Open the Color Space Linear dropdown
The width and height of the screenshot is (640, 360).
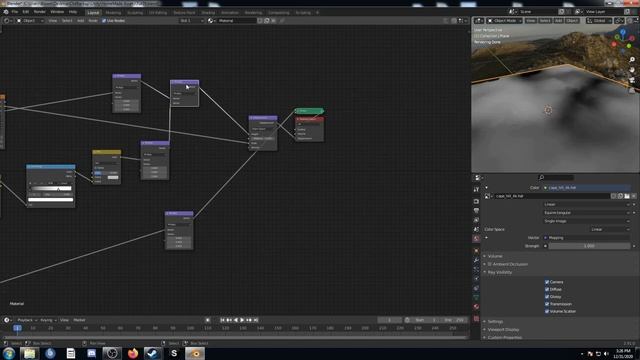pos(609,229)
